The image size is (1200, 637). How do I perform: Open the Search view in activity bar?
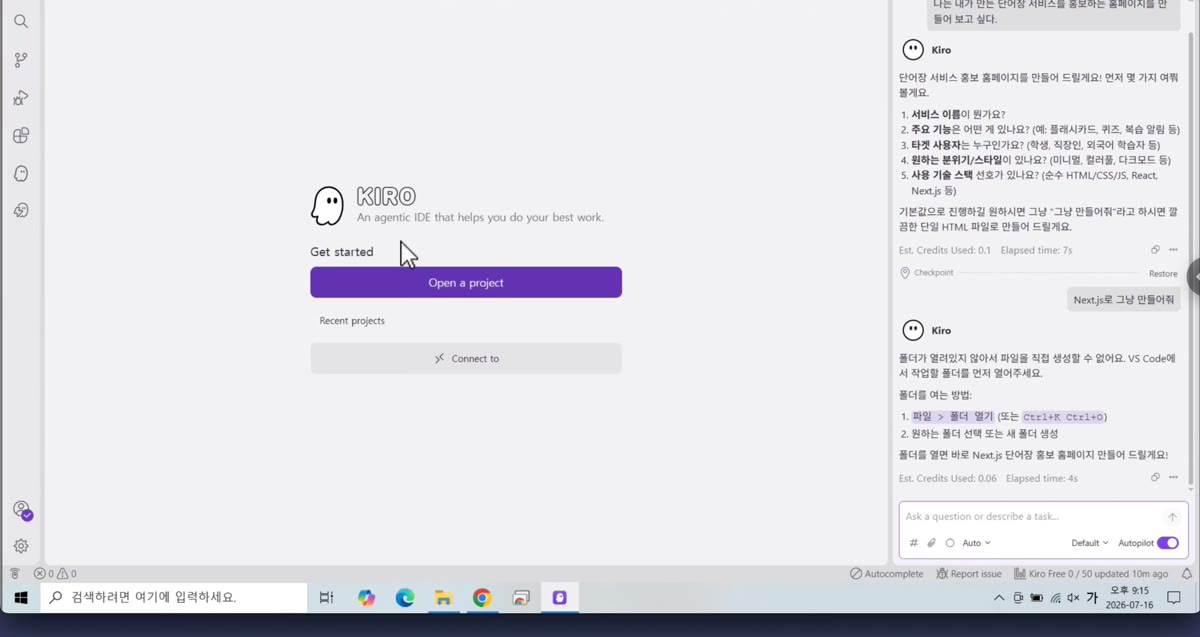click(21, 21)
